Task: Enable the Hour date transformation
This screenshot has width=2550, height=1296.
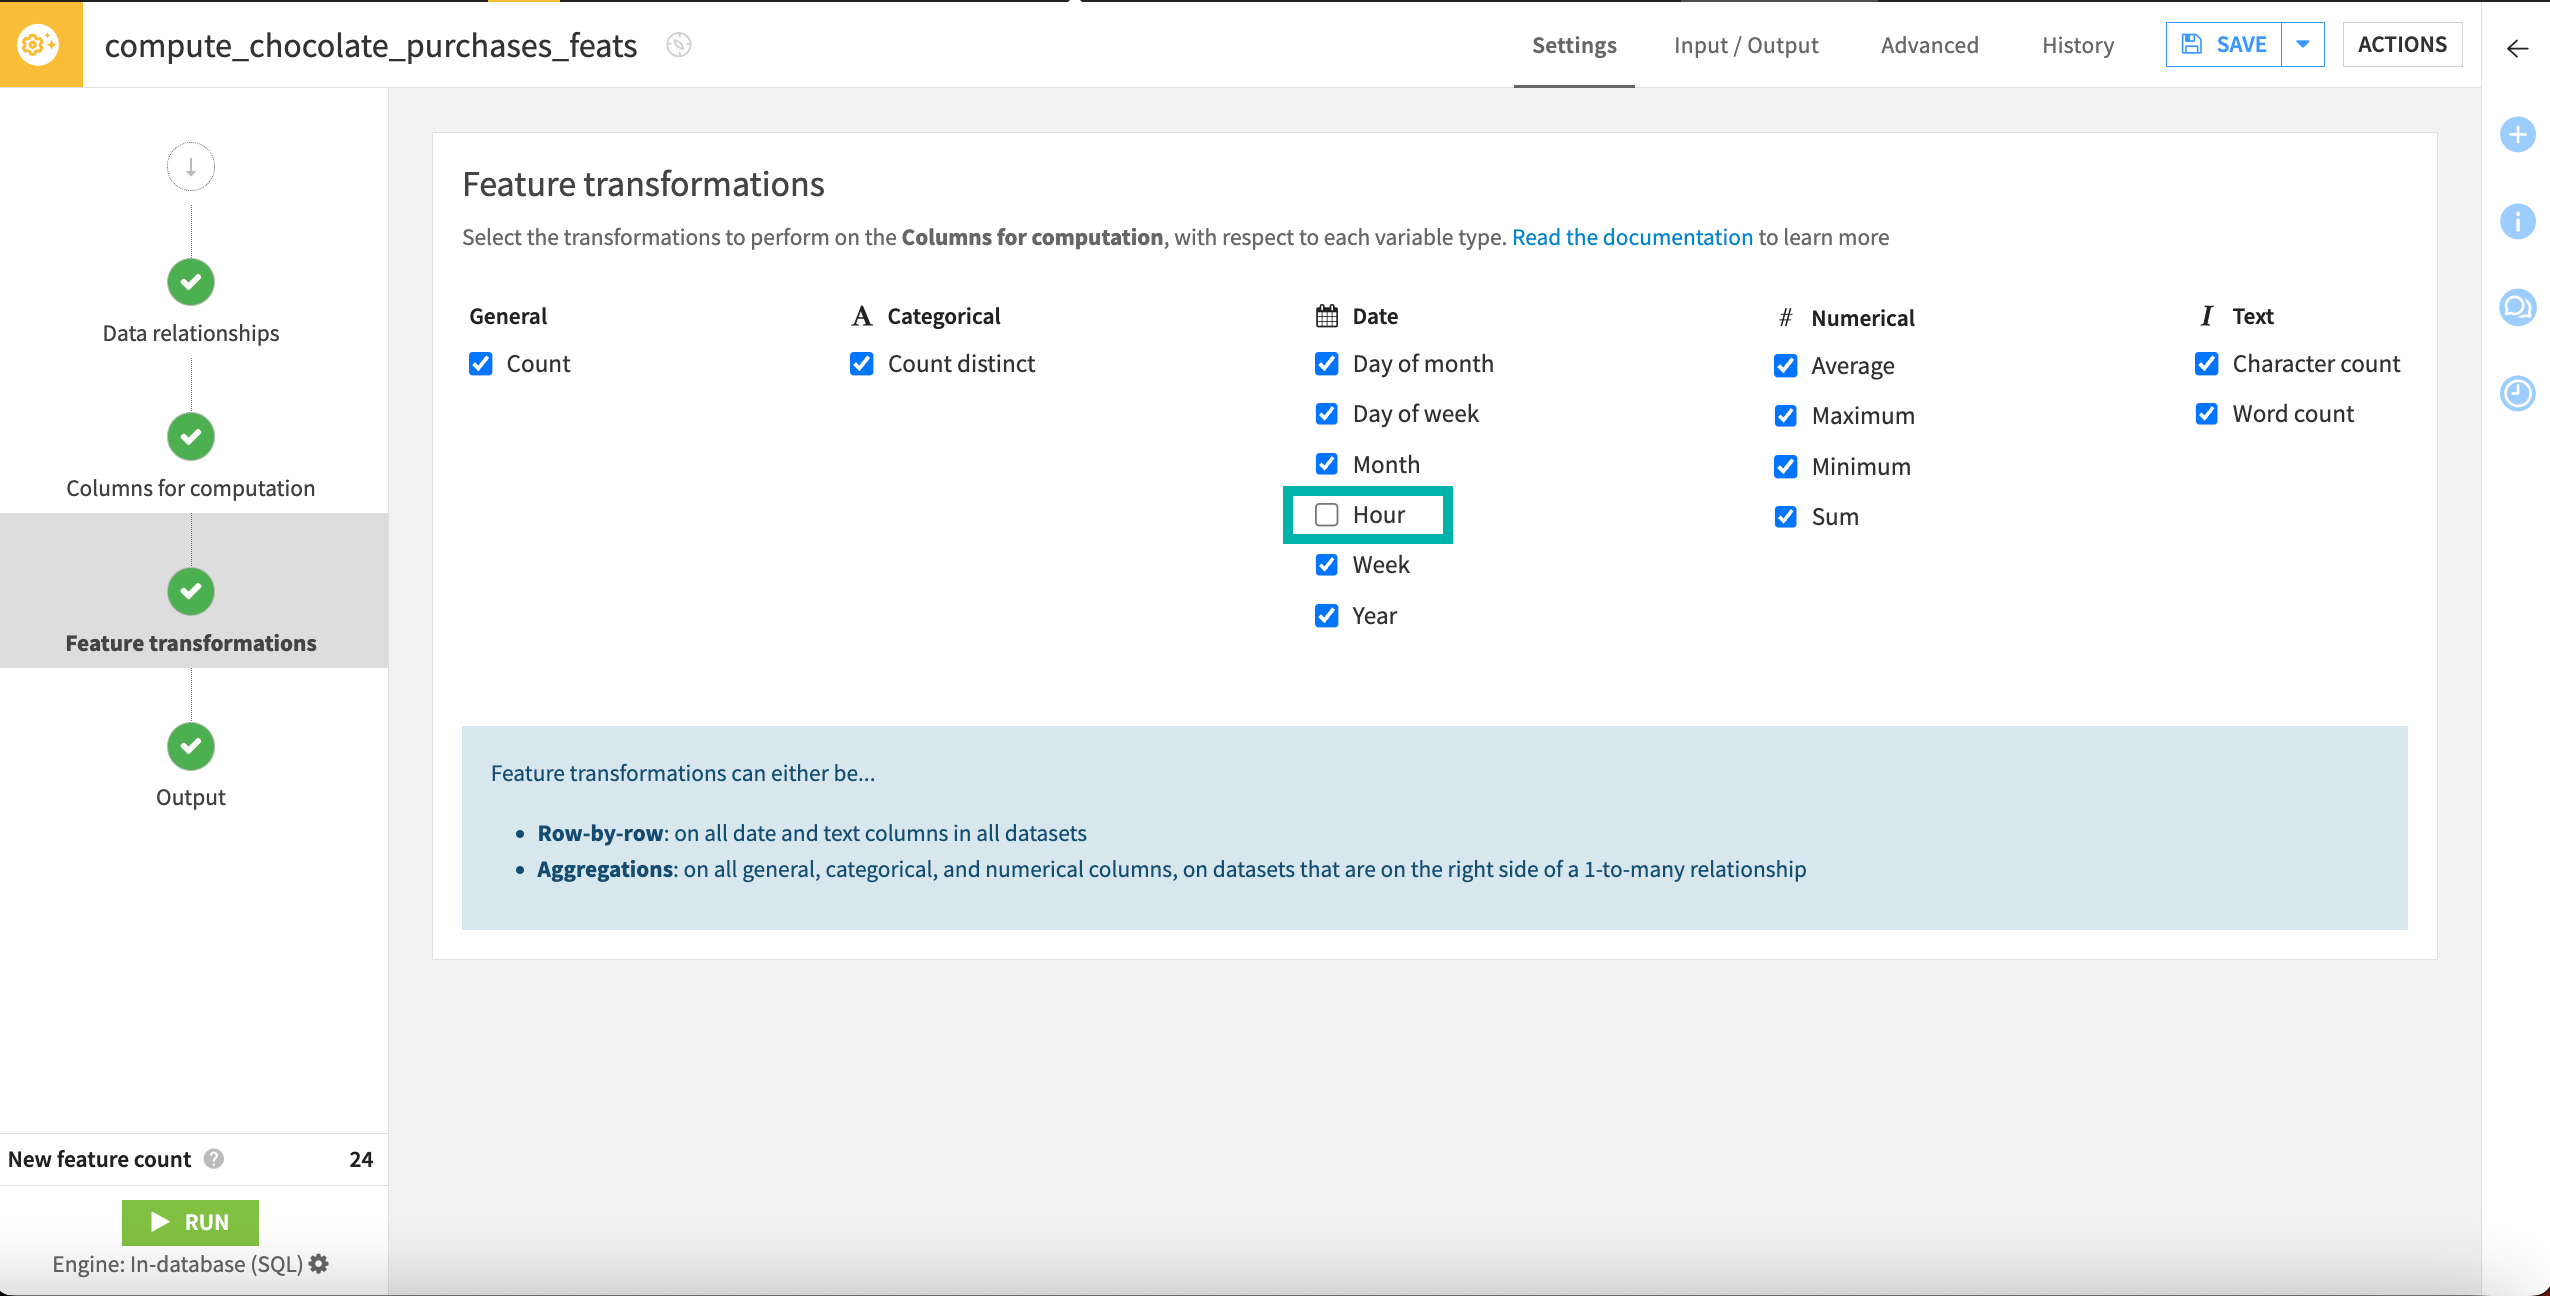Action: (1327, 514)
